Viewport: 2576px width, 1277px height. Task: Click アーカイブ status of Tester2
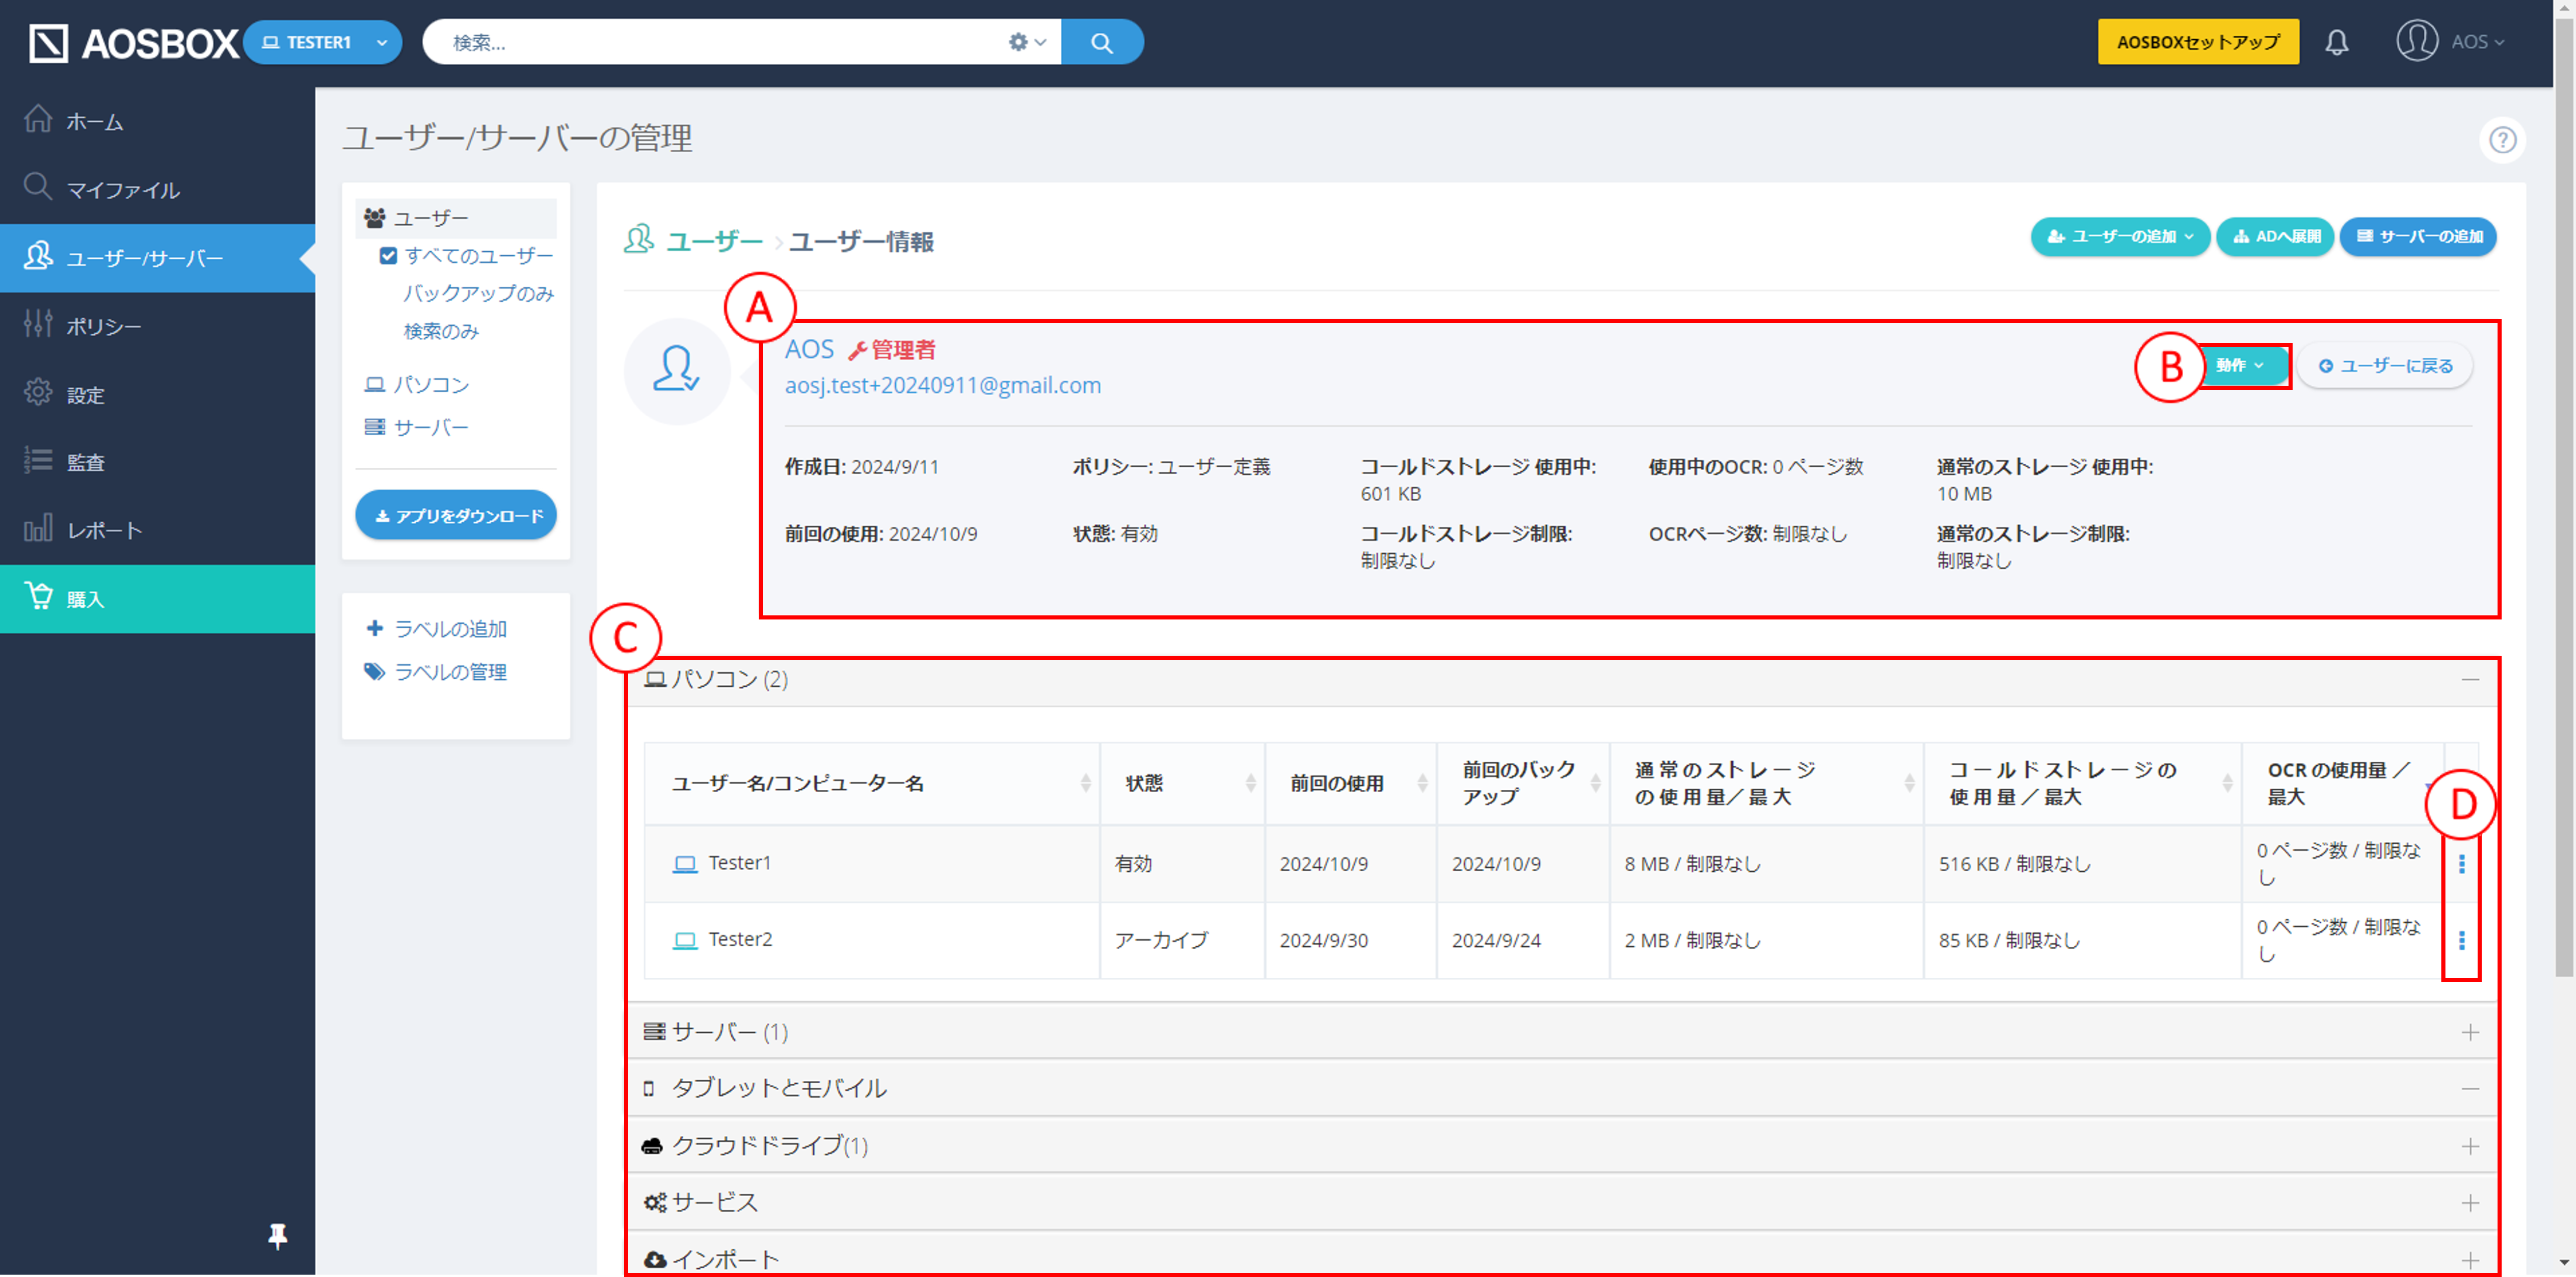point(1162,941)
